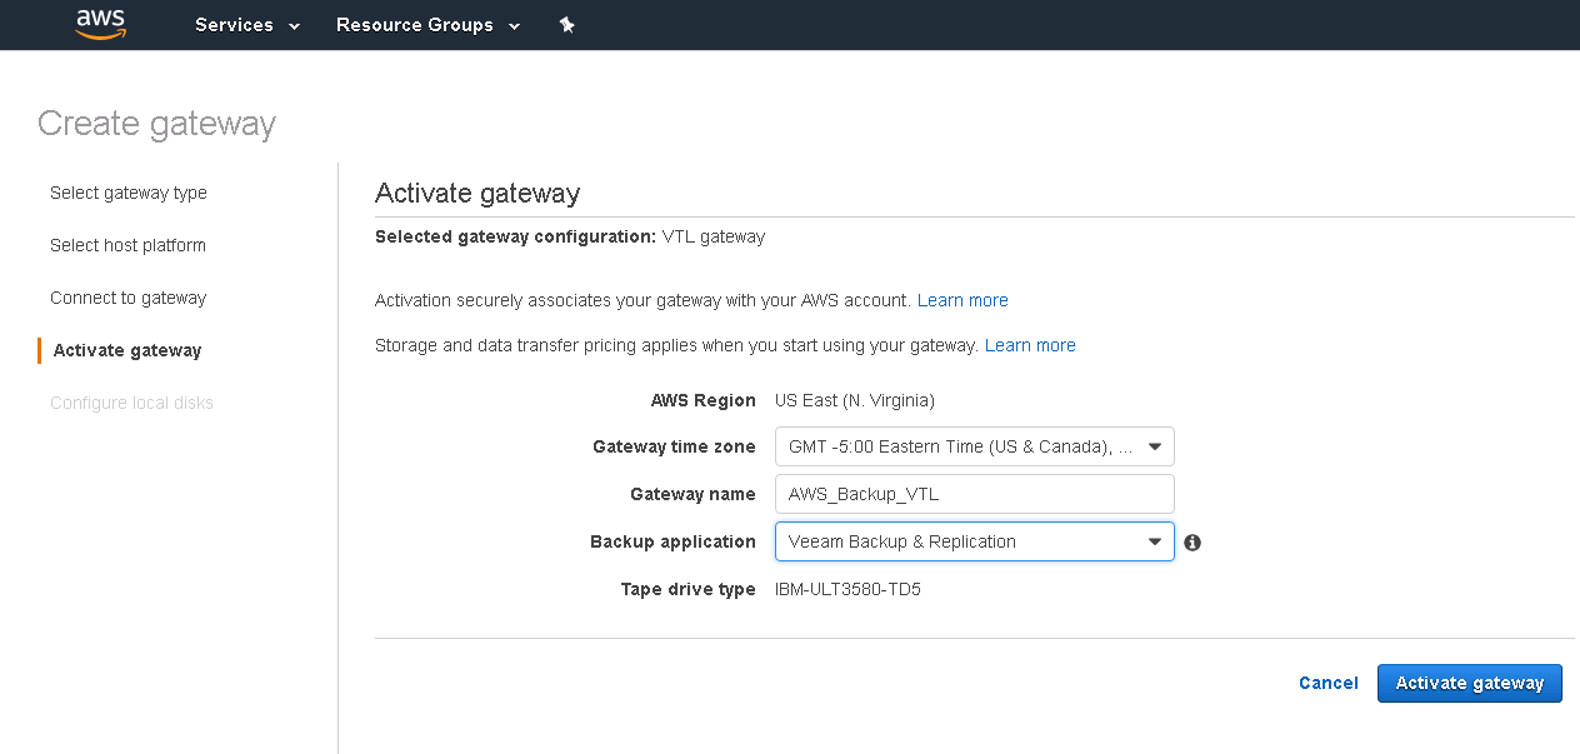The height and width of the screenshot is (754, 1580).
Task: Select Activate gateway step in sidebar
Action: [127, 350]
